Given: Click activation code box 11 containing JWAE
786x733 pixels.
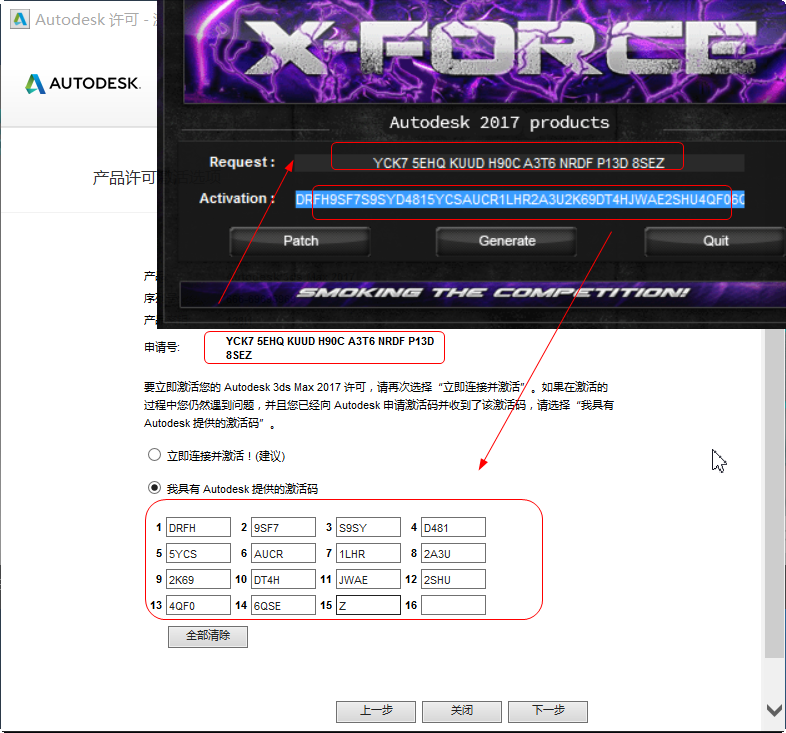Looking at the screenshot, I should (368, 580).
